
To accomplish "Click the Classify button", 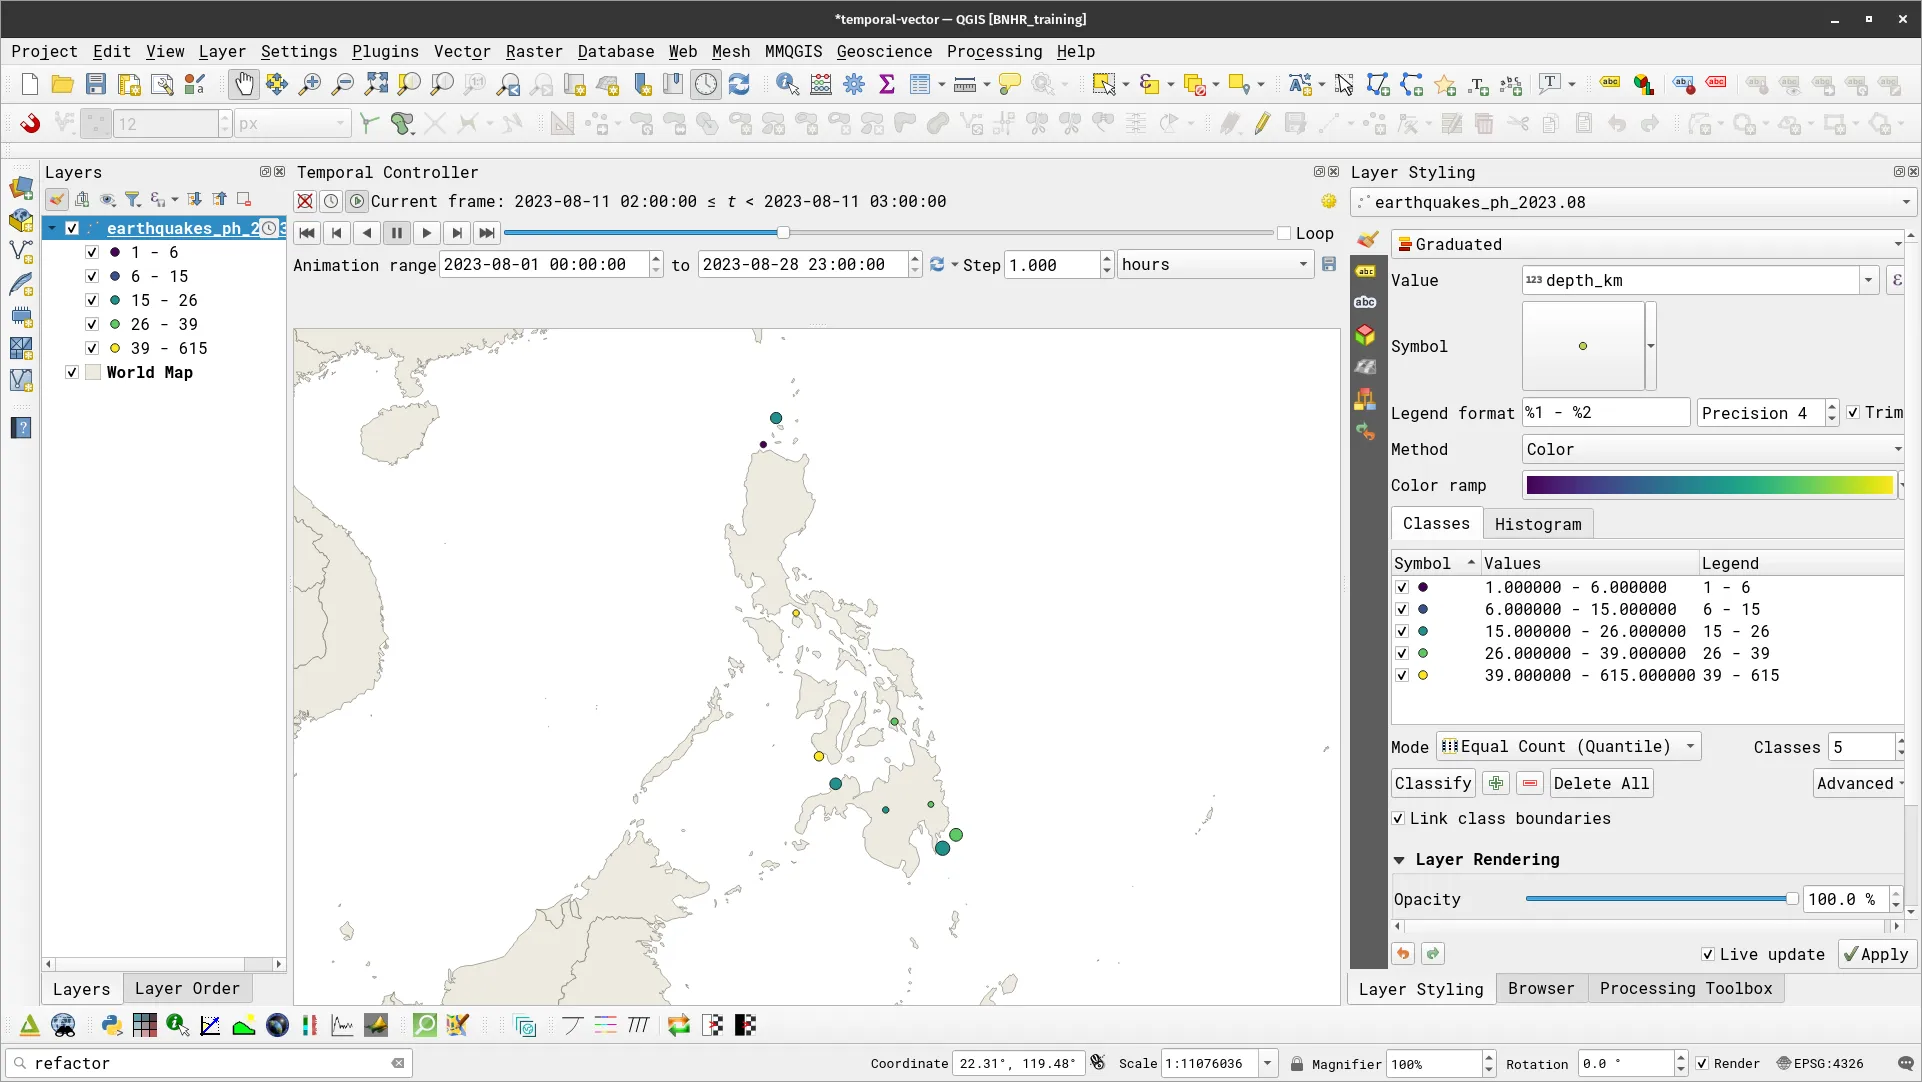I will click(x=1433, y=783).
